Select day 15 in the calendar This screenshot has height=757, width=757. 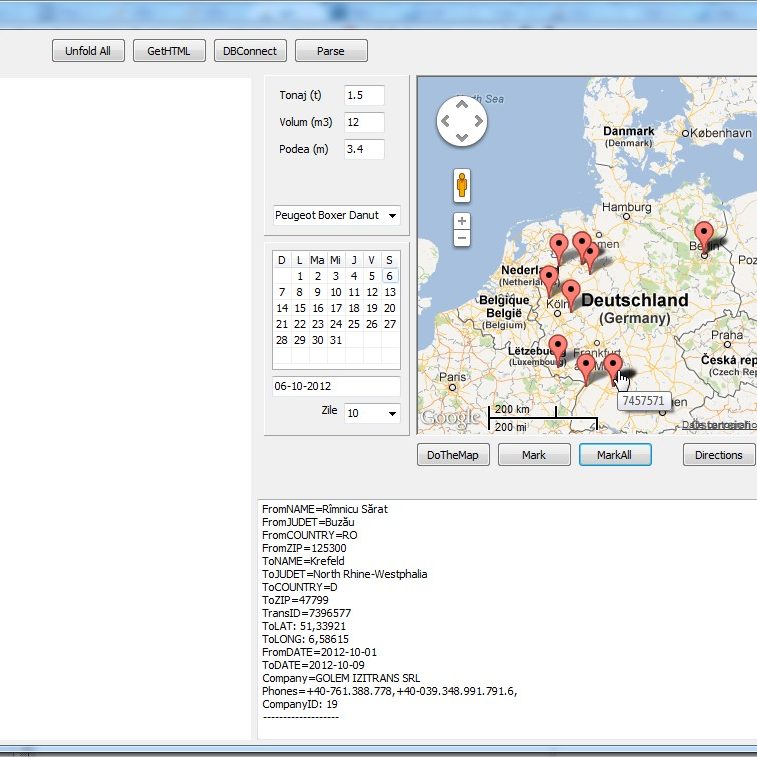[x=300, y=308]
